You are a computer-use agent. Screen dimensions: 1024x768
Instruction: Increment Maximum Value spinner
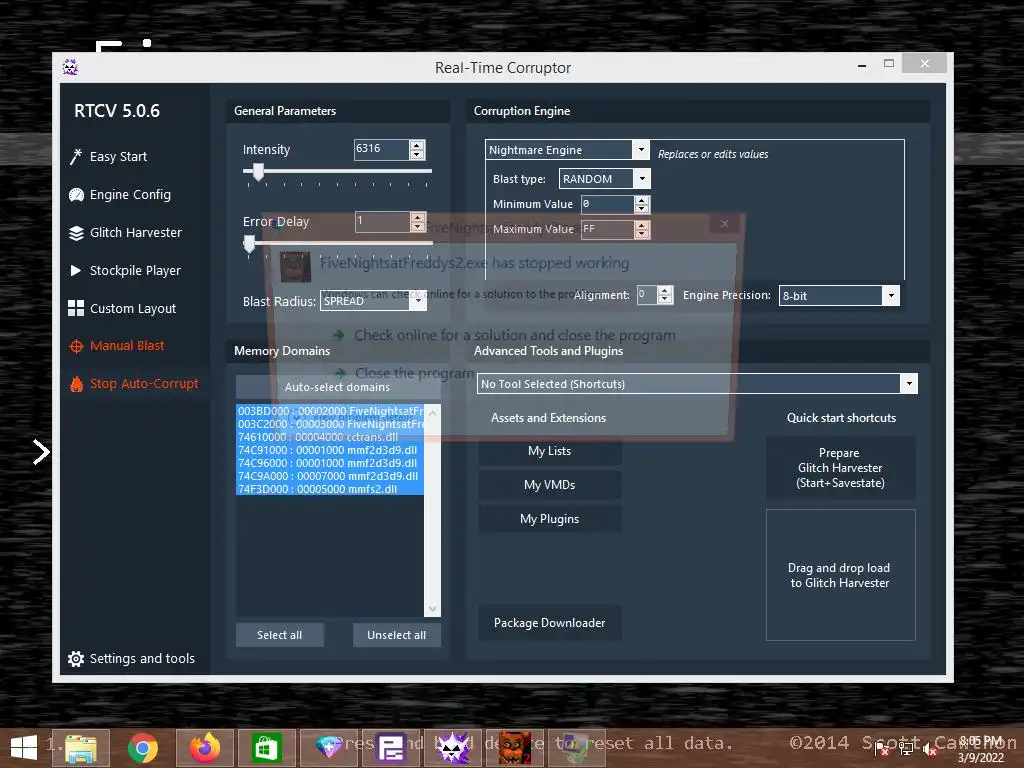(642, 225)
